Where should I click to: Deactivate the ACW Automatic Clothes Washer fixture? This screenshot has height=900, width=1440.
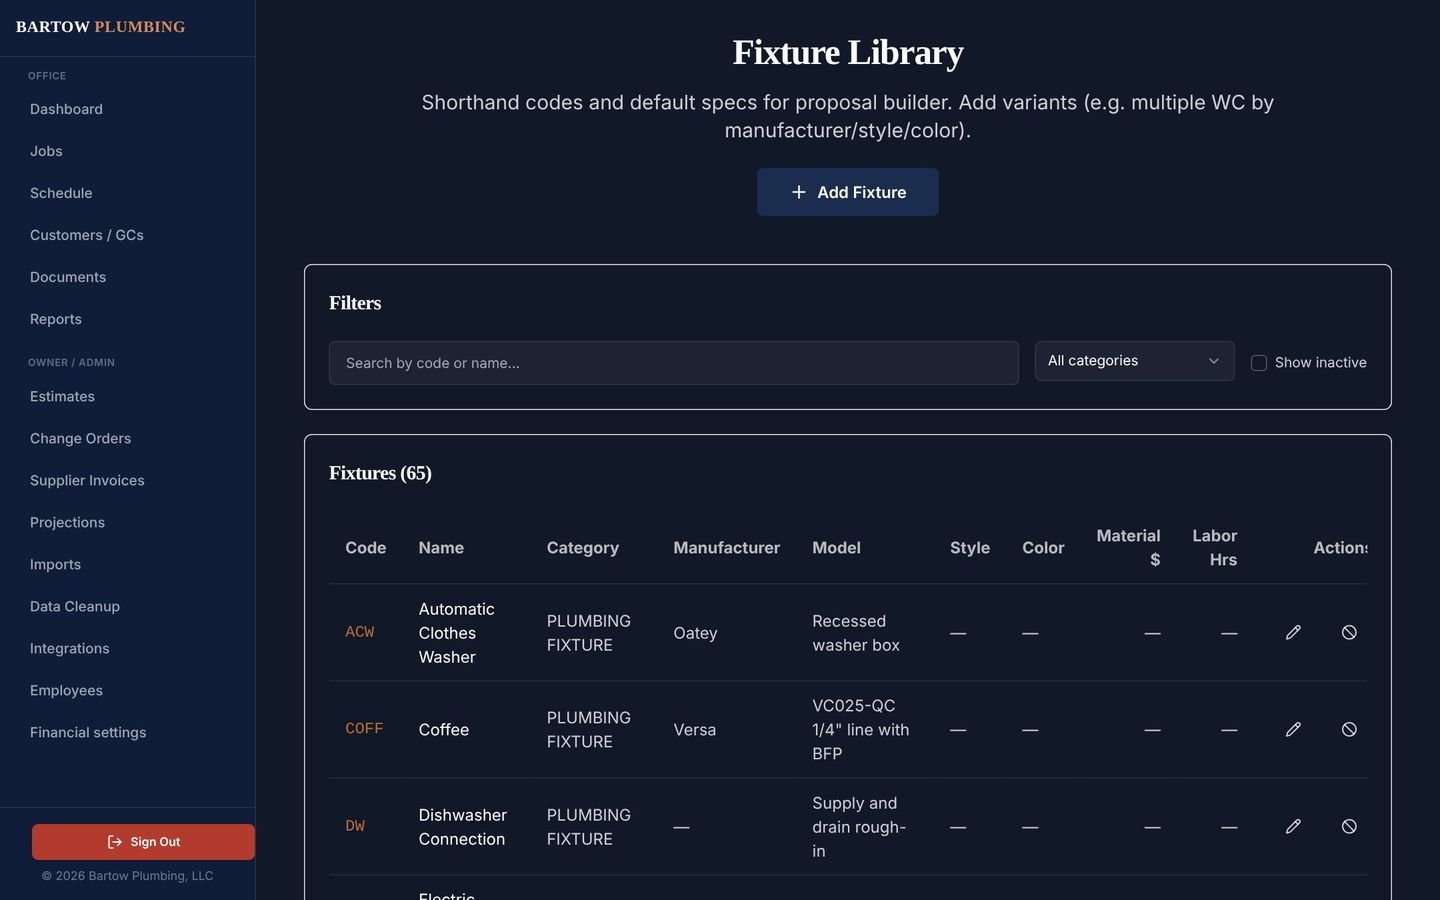click(1349, 632)
